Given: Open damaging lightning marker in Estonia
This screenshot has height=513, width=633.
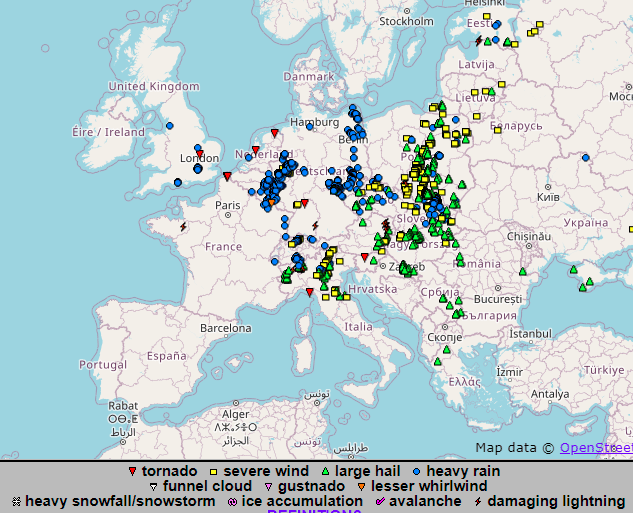Looking at the screenshot, I should tap(479, 41).
